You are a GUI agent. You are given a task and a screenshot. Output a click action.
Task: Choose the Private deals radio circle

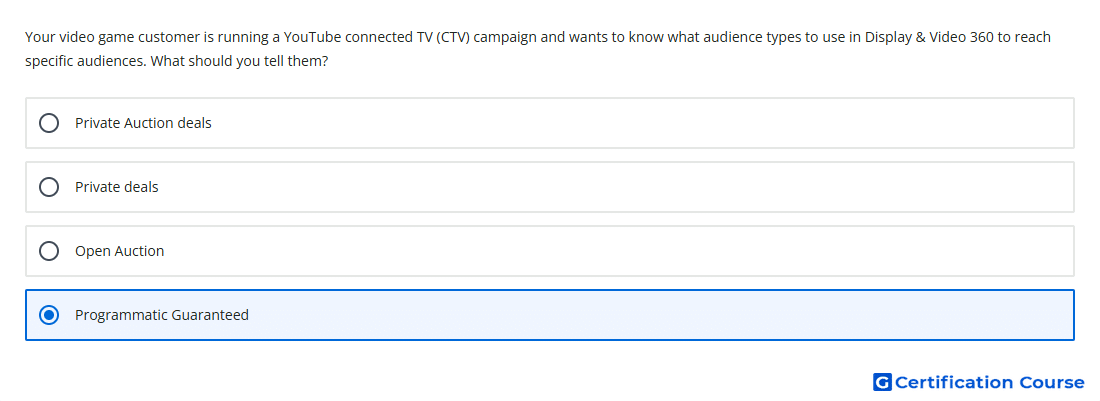point(48,187)
